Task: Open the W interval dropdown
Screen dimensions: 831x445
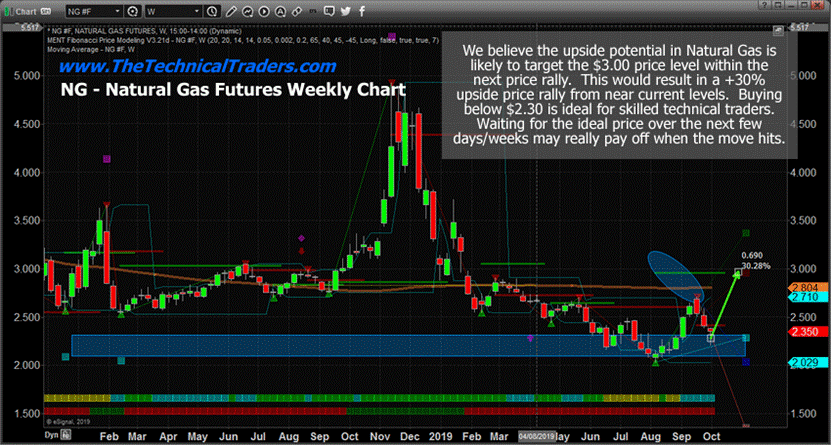Action: (172, 10)
